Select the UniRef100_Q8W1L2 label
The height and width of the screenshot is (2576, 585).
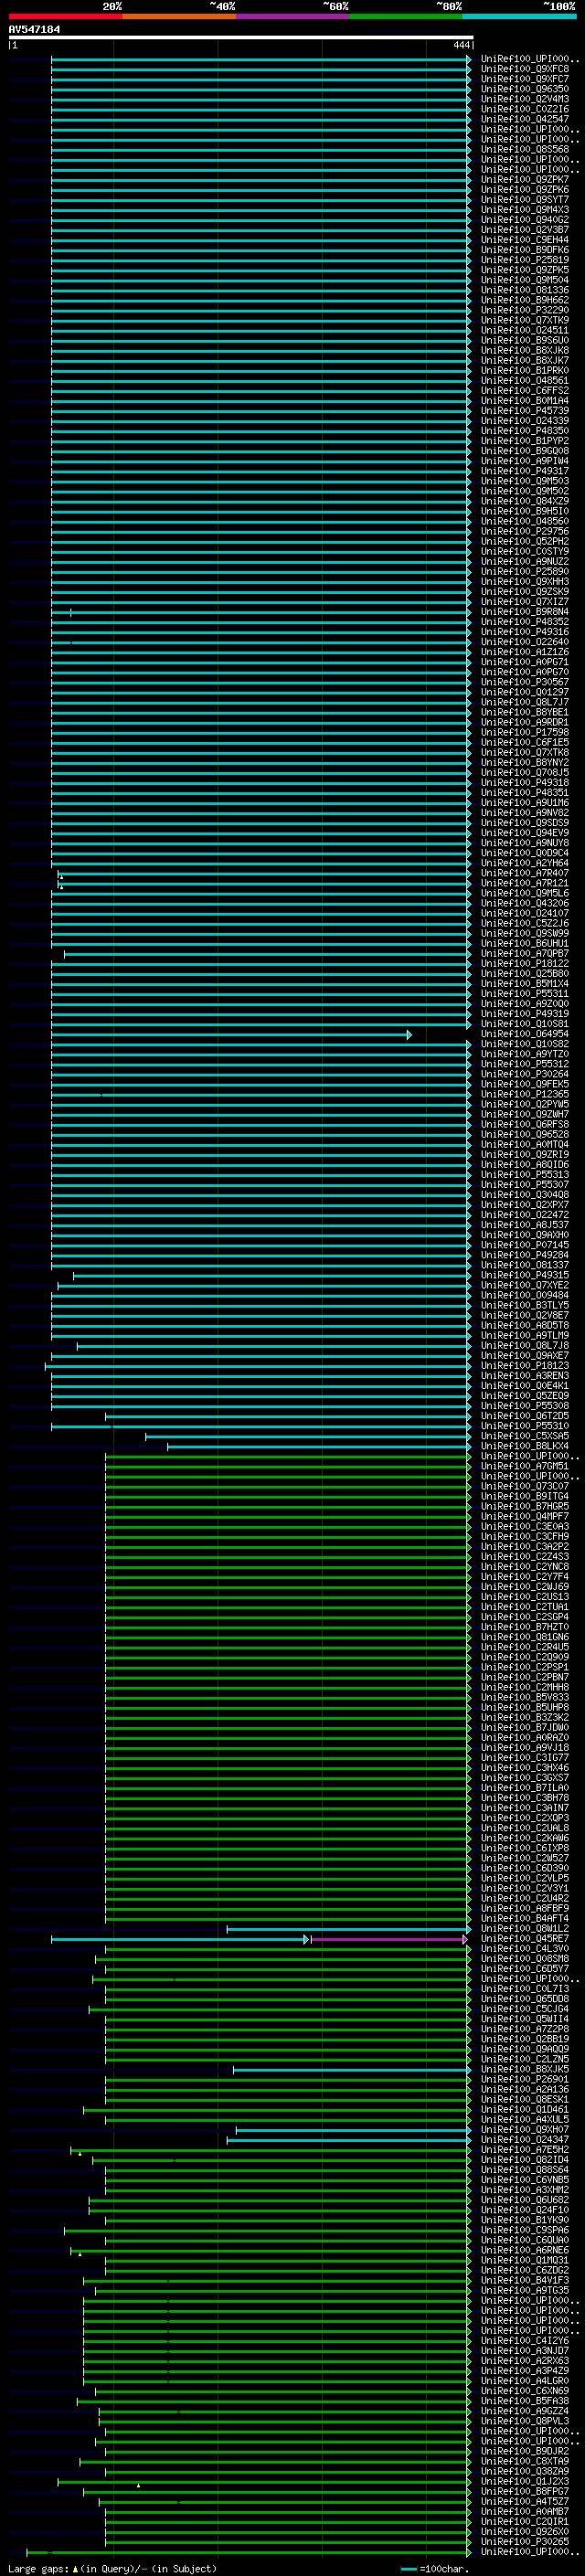point(524,1929)
